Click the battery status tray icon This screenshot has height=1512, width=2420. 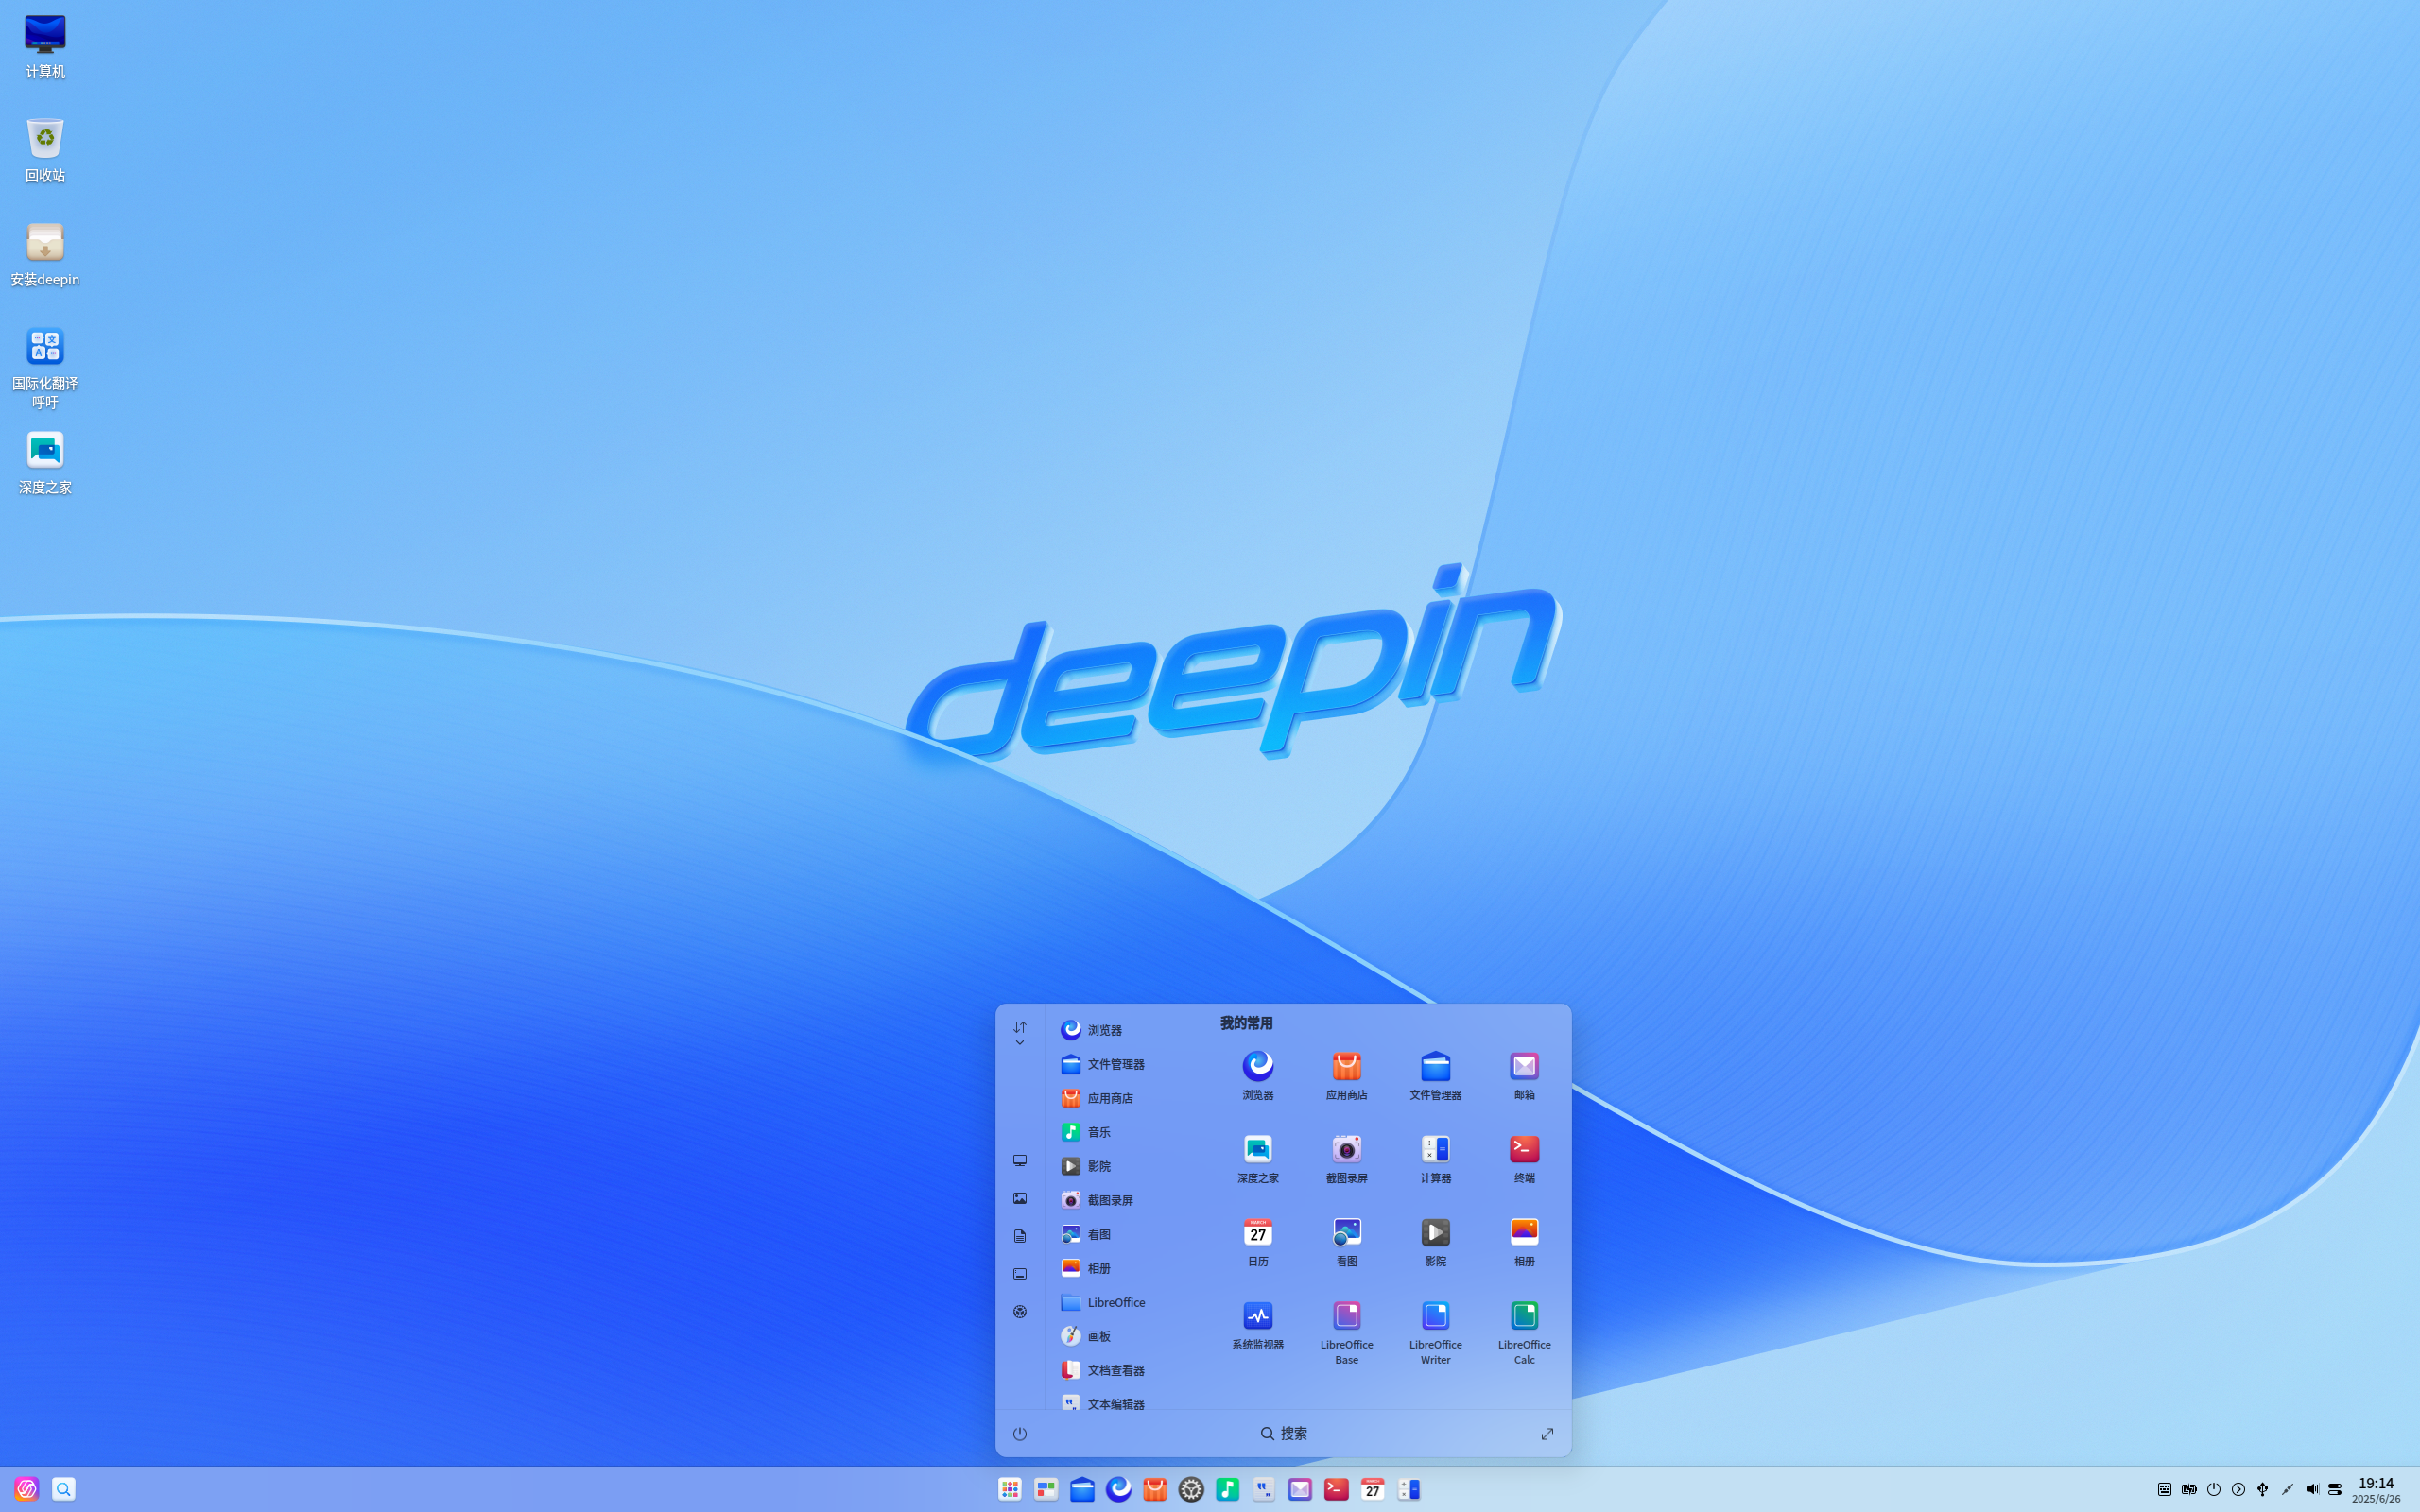pyautogui.click(x=2189, y=1489)
